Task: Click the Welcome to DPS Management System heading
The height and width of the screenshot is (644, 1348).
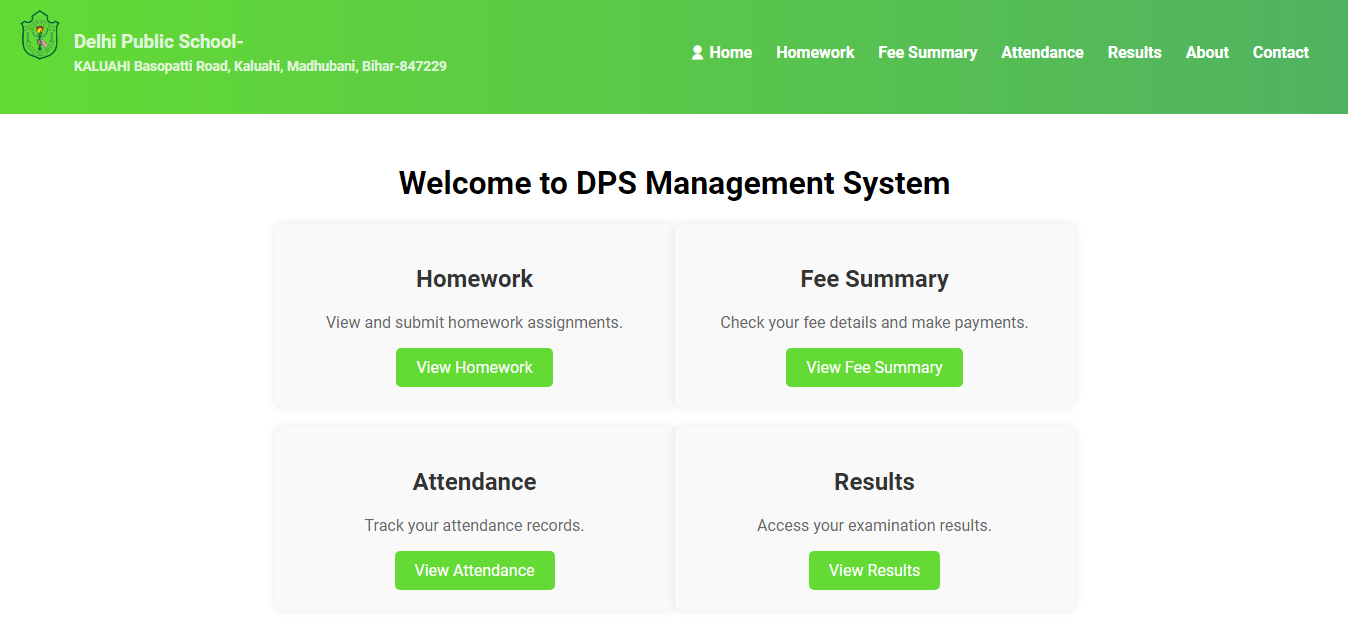Action: (674, 183)
